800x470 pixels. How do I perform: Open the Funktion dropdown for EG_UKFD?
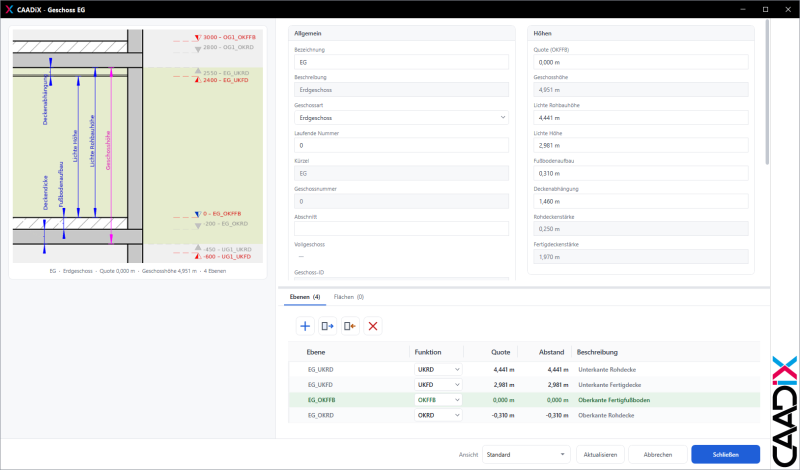click(x=438, y=385)
